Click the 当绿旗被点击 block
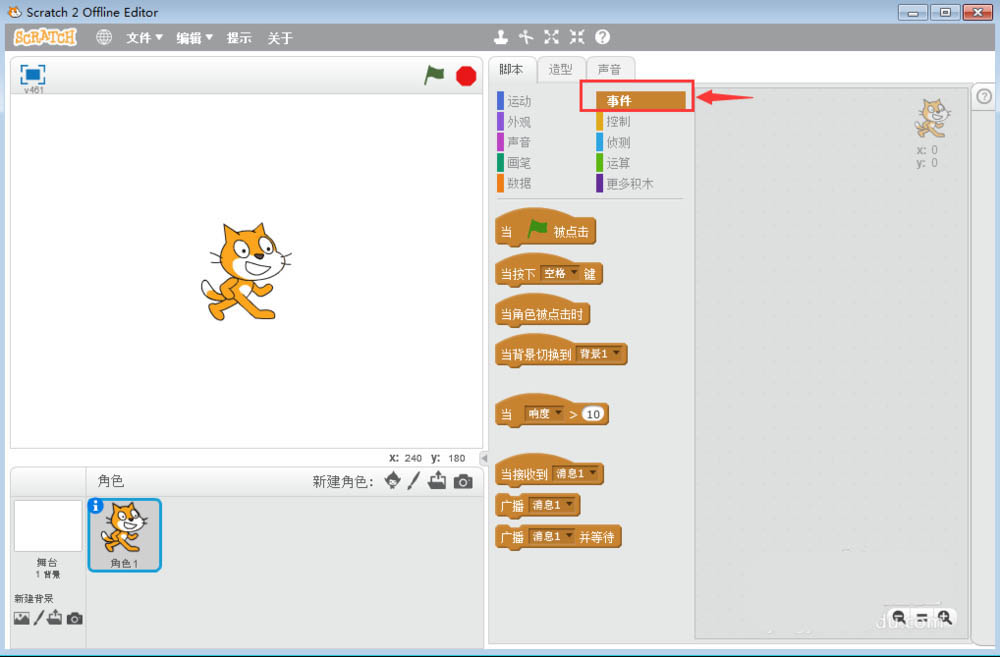 coord(545,228)
